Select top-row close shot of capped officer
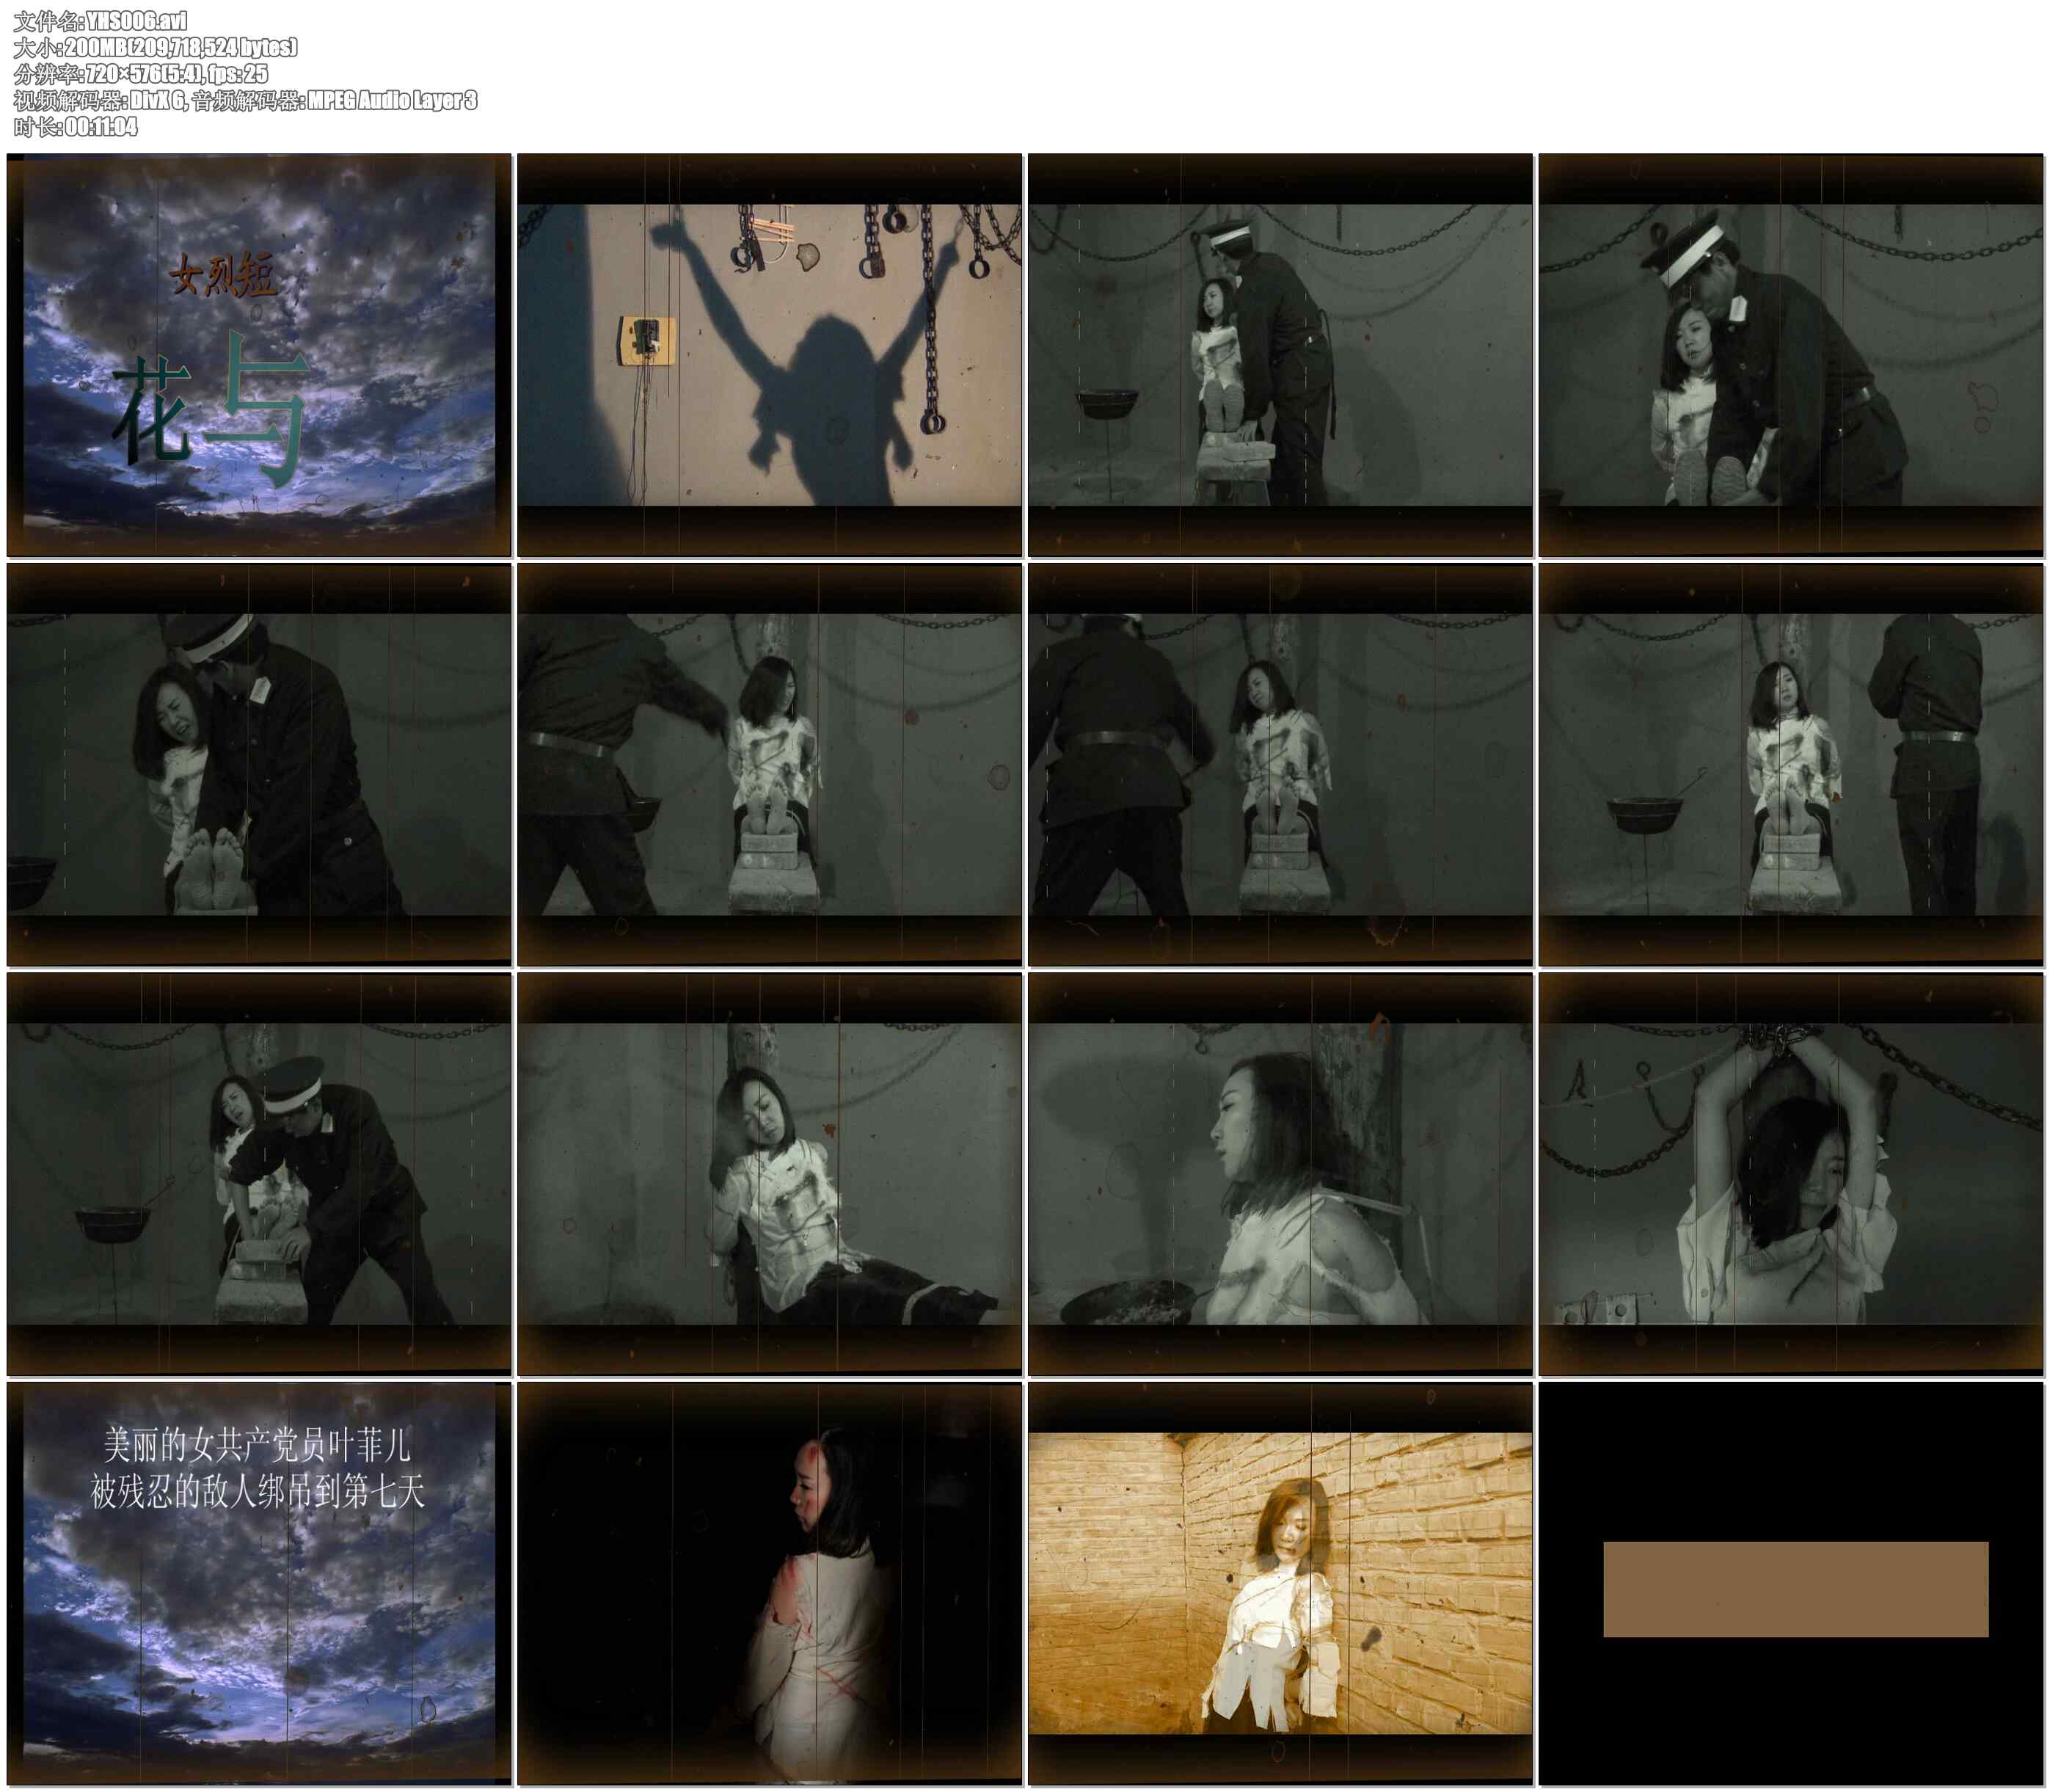 tap(1790, 355)
